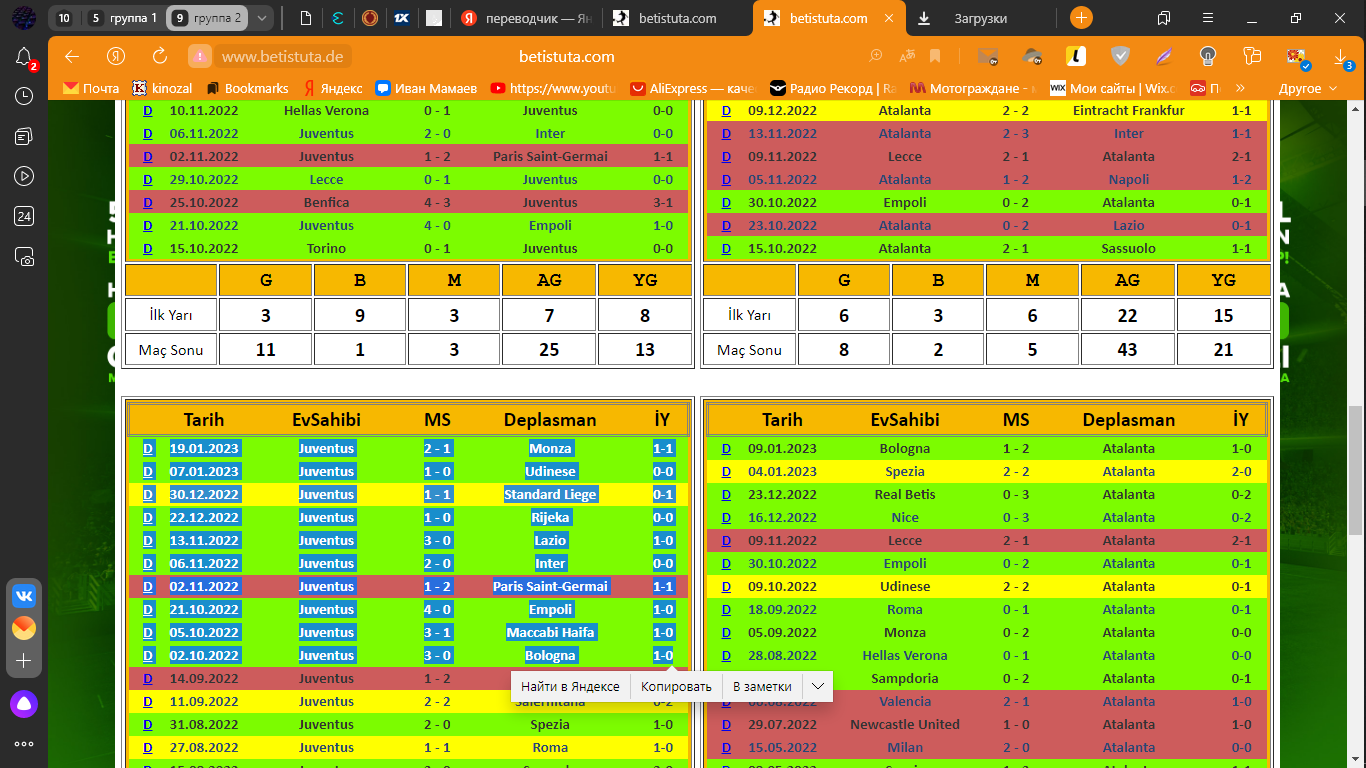1366x768 pixels.
Task: Open Yandex home via Я button
Action: tap(116, 57)
